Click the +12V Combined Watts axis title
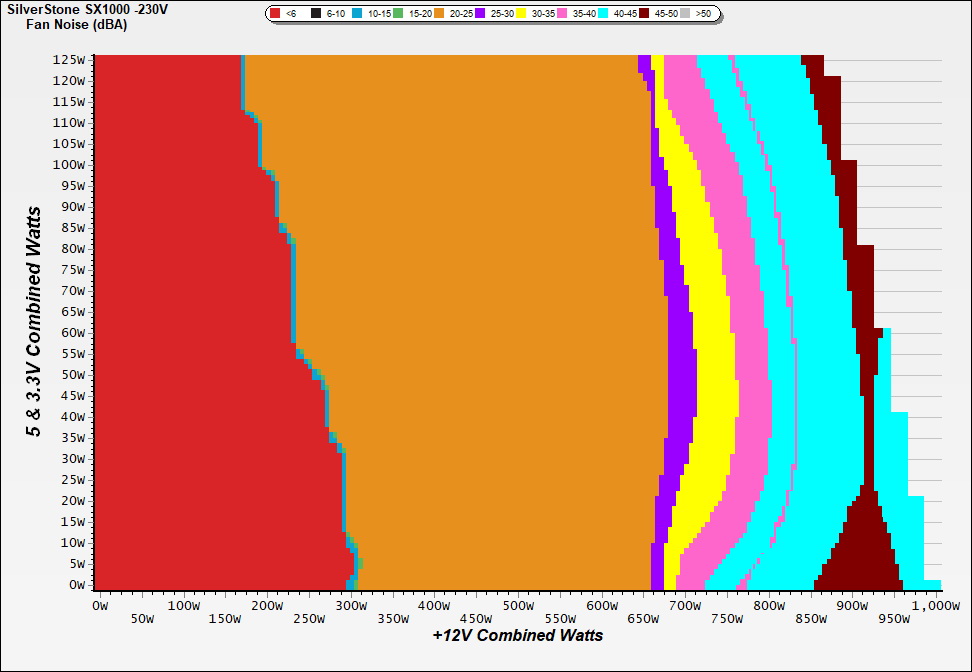972x672 pixels. coord(518,636)
